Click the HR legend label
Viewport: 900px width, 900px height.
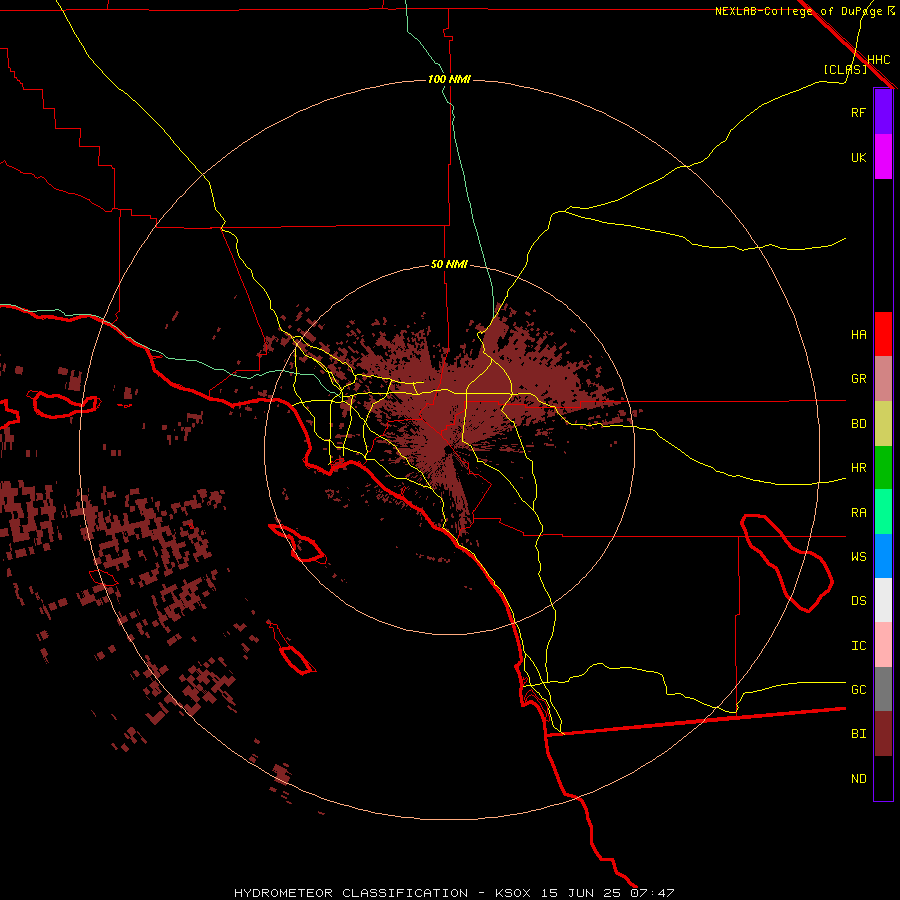click(x=858, y=468)
